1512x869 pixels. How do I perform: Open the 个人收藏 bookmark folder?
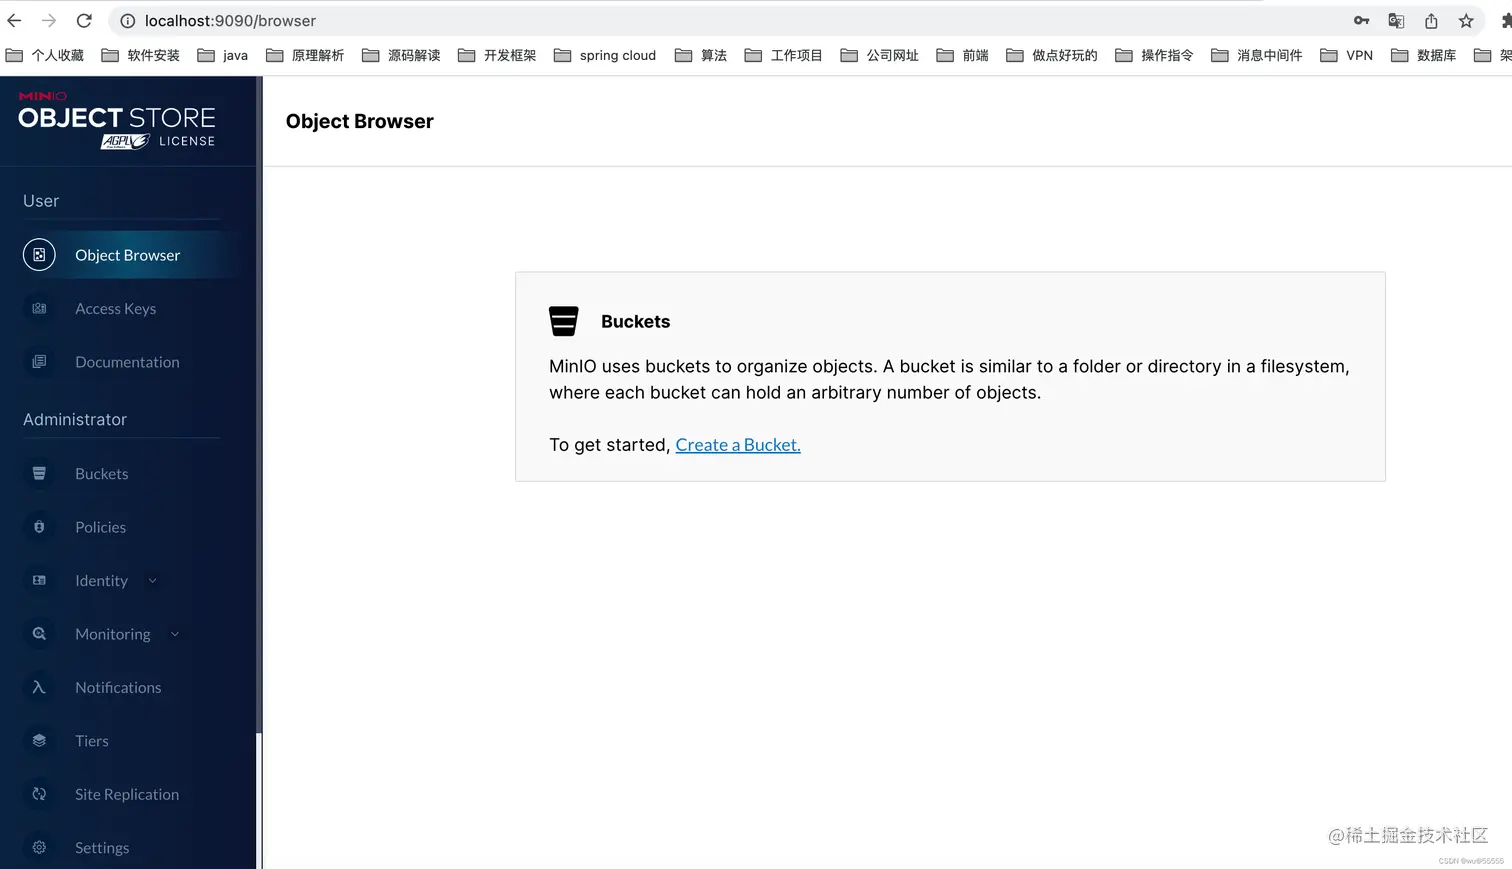[45, 55]
